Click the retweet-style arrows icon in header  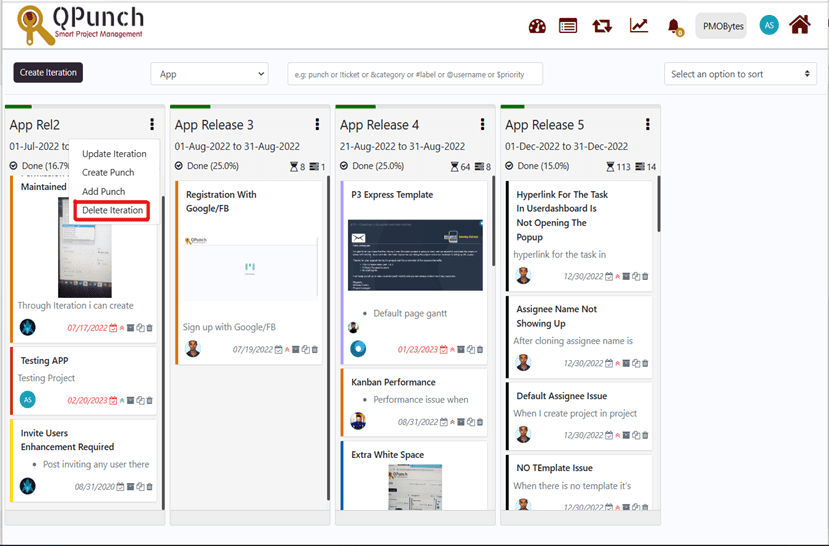(602, 26)
